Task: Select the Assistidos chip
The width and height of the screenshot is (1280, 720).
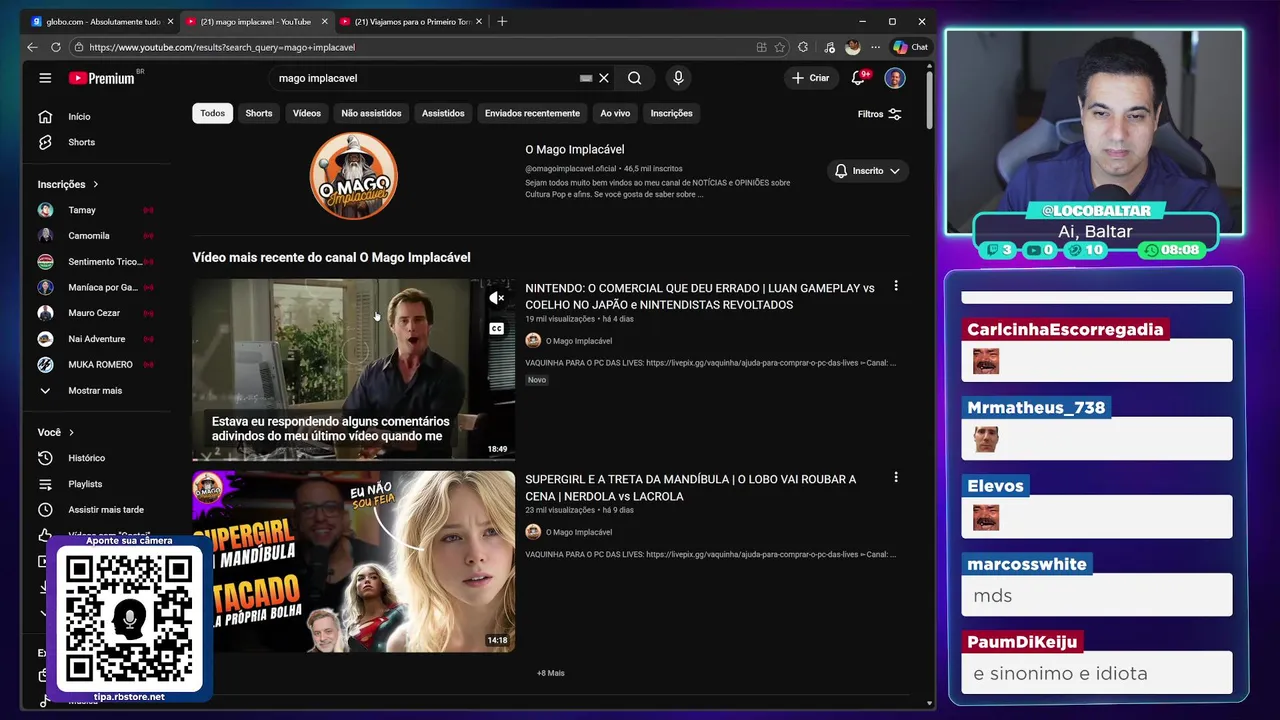Action: pos(443,113)
